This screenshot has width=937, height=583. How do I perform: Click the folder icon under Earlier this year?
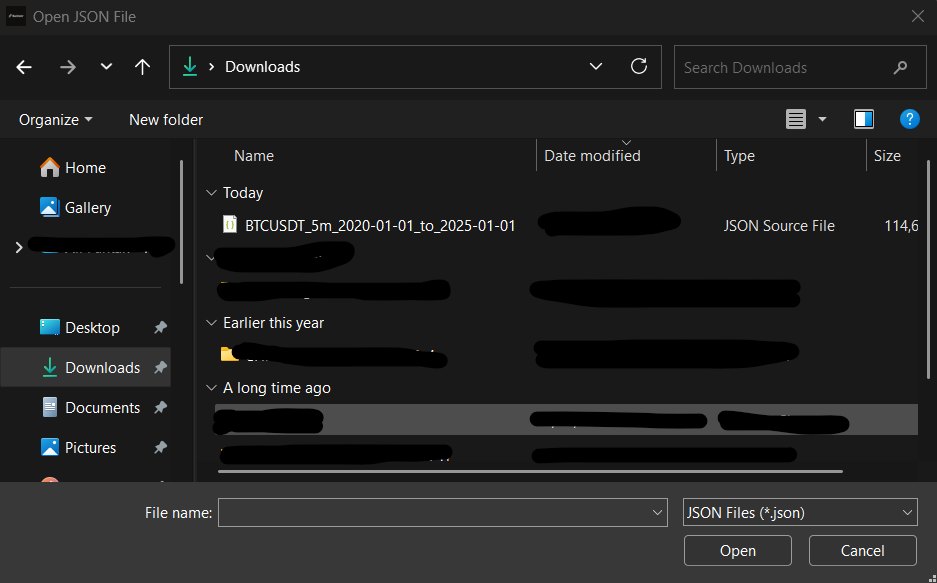point(229,354)
